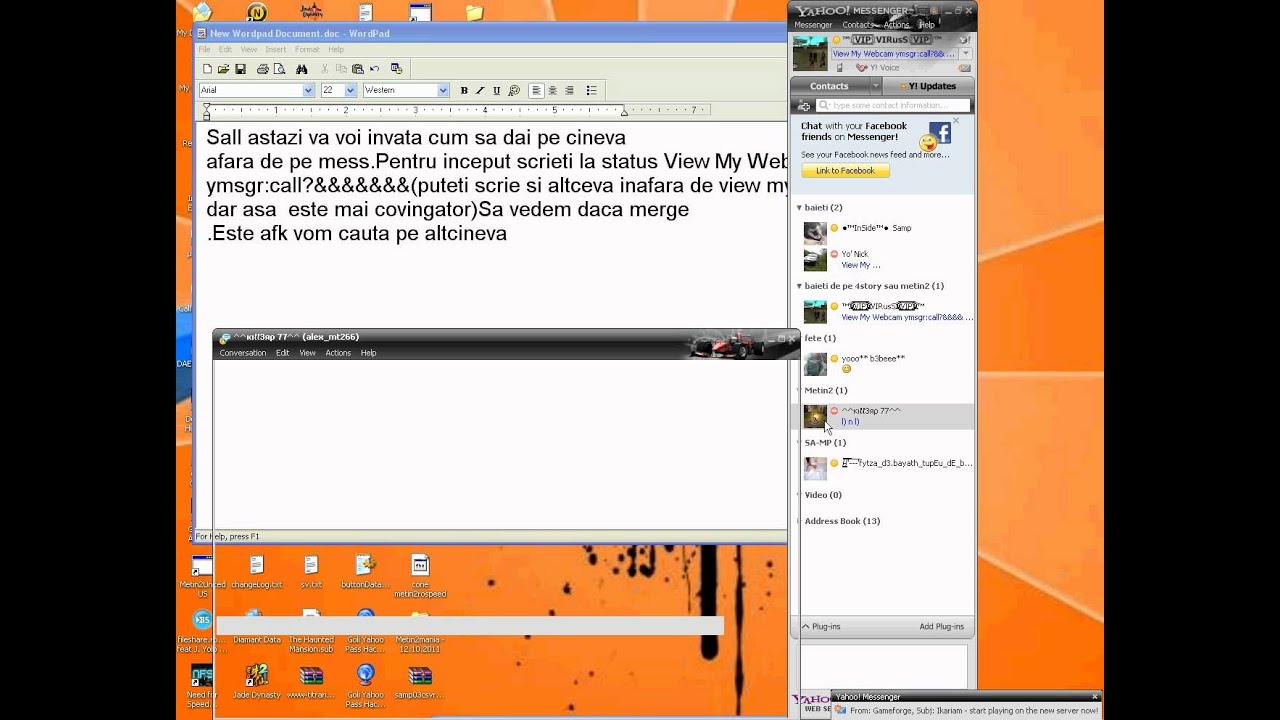Click the Add Plug-ins link
The height and width of the screenshot is (720, 1280).
click(x=941, y=627)
